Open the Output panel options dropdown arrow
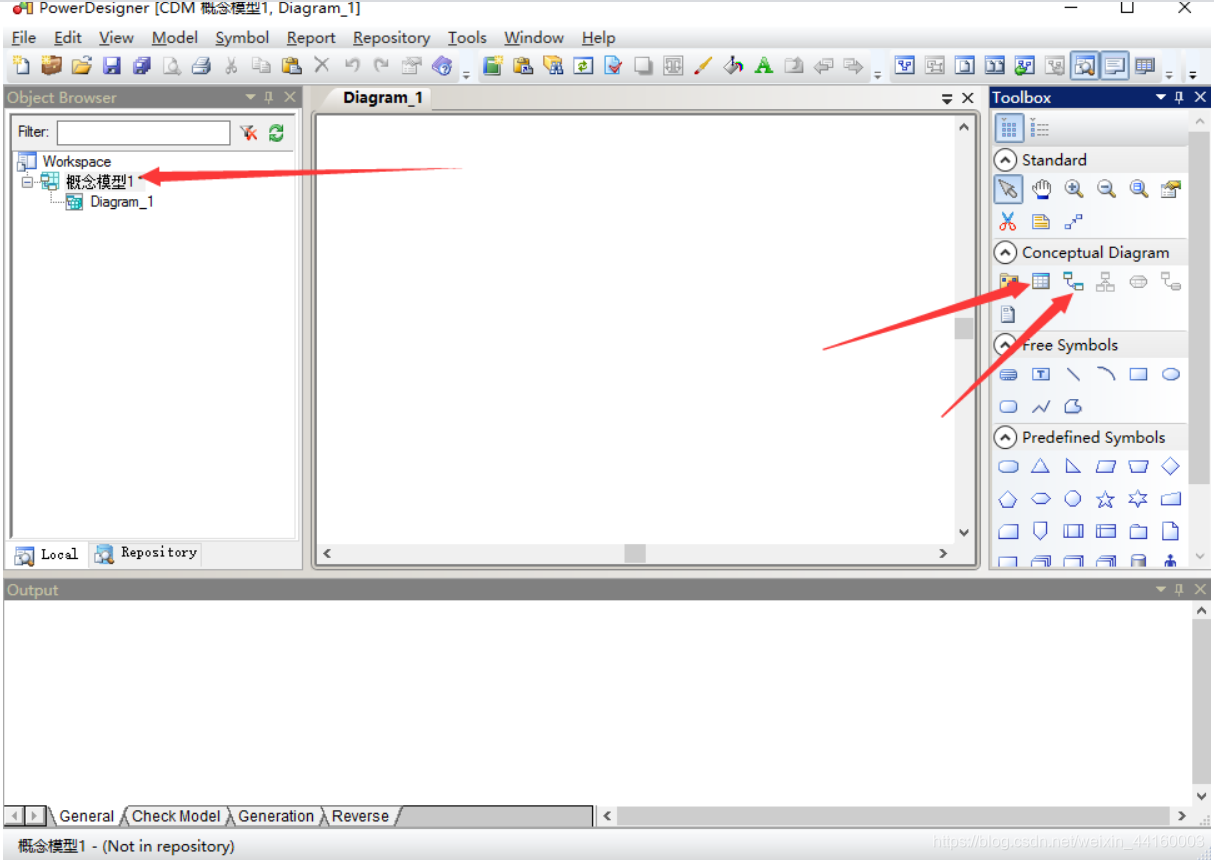 [1161, 590]
